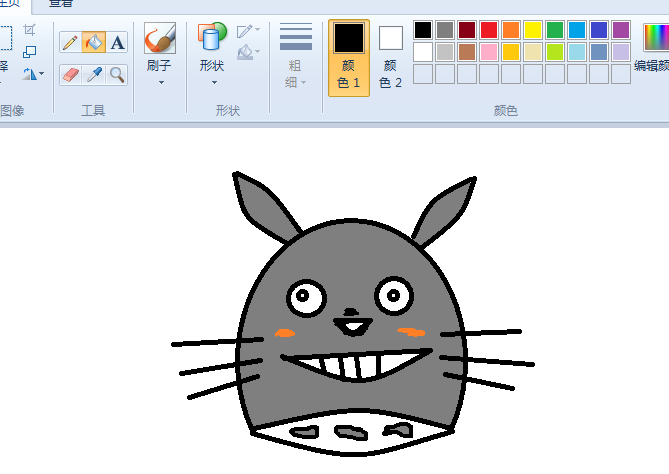Pick the purple color swatch

tap(621, 30)
